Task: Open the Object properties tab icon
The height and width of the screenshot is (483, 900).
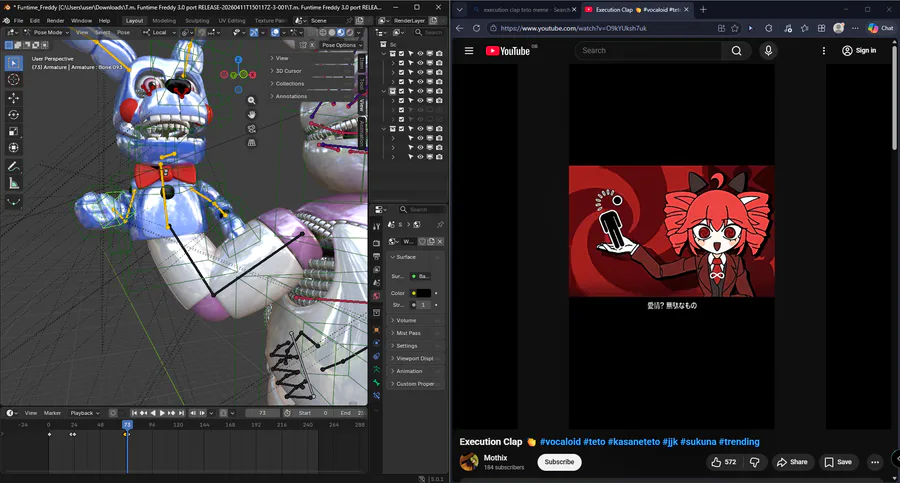Action: [x=377, y=330]
